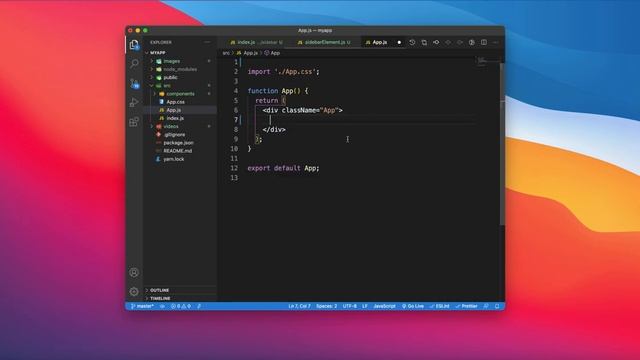This screenshot has width=640, height=360.
Task: Click the split editor icon
Action: [x=484, y=42]
